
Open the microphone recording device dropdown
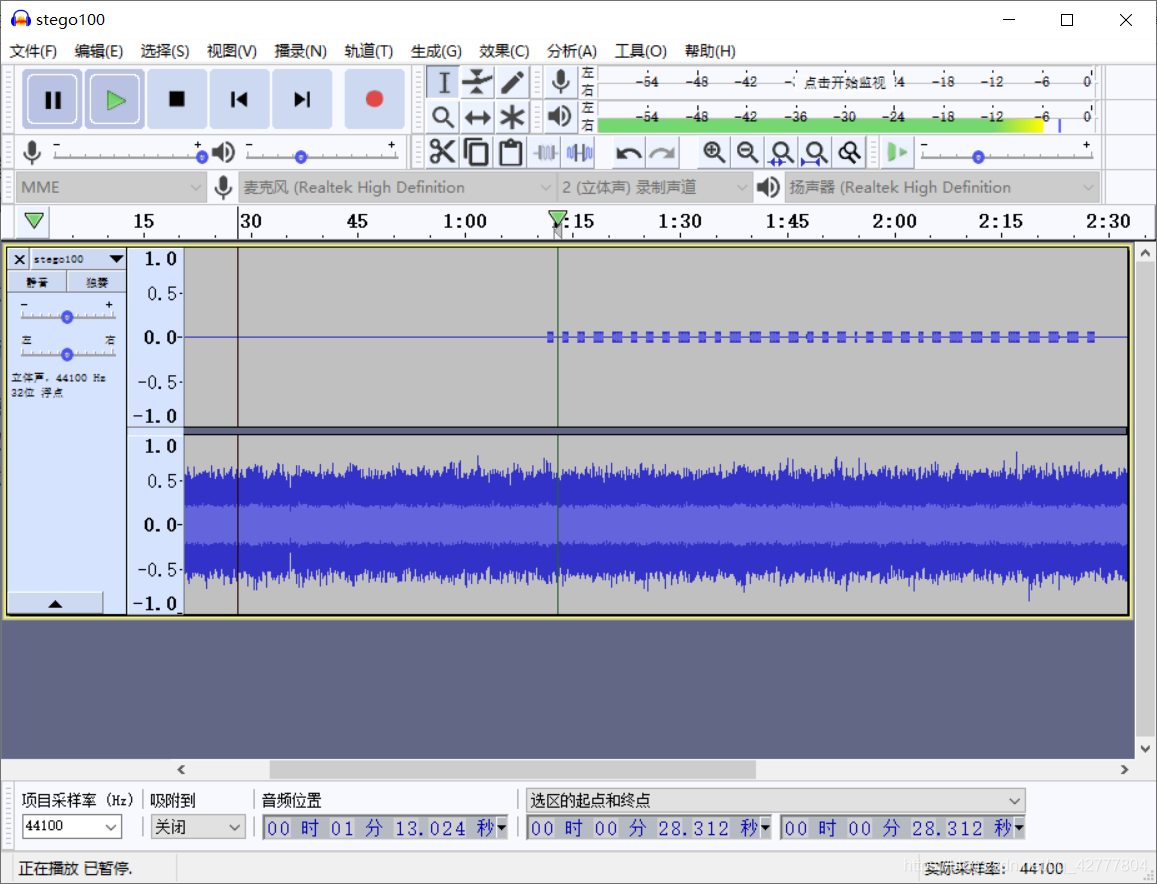point(397,187)
